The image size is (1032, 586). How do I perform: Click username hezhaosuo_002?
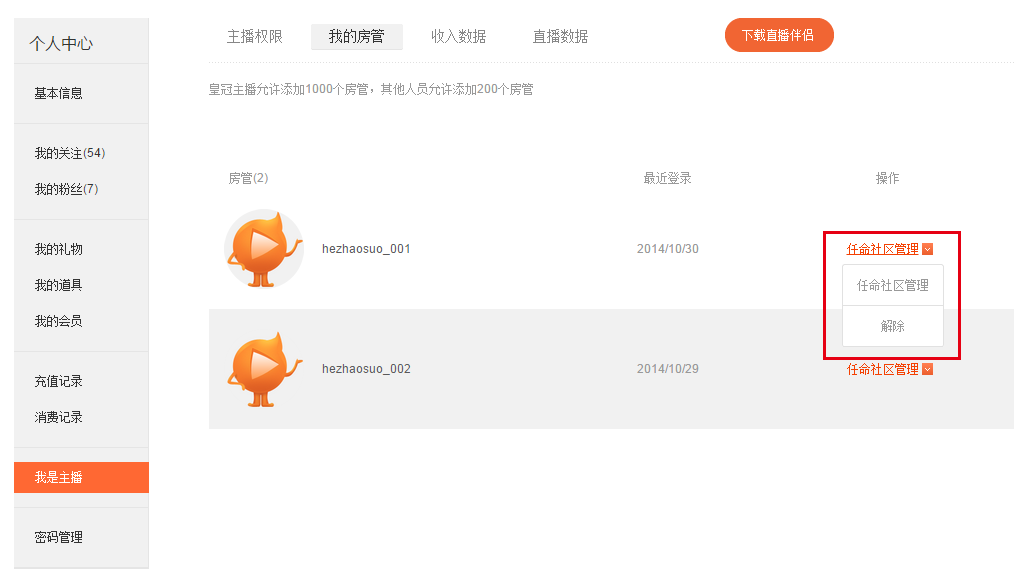tap(366, 369)
